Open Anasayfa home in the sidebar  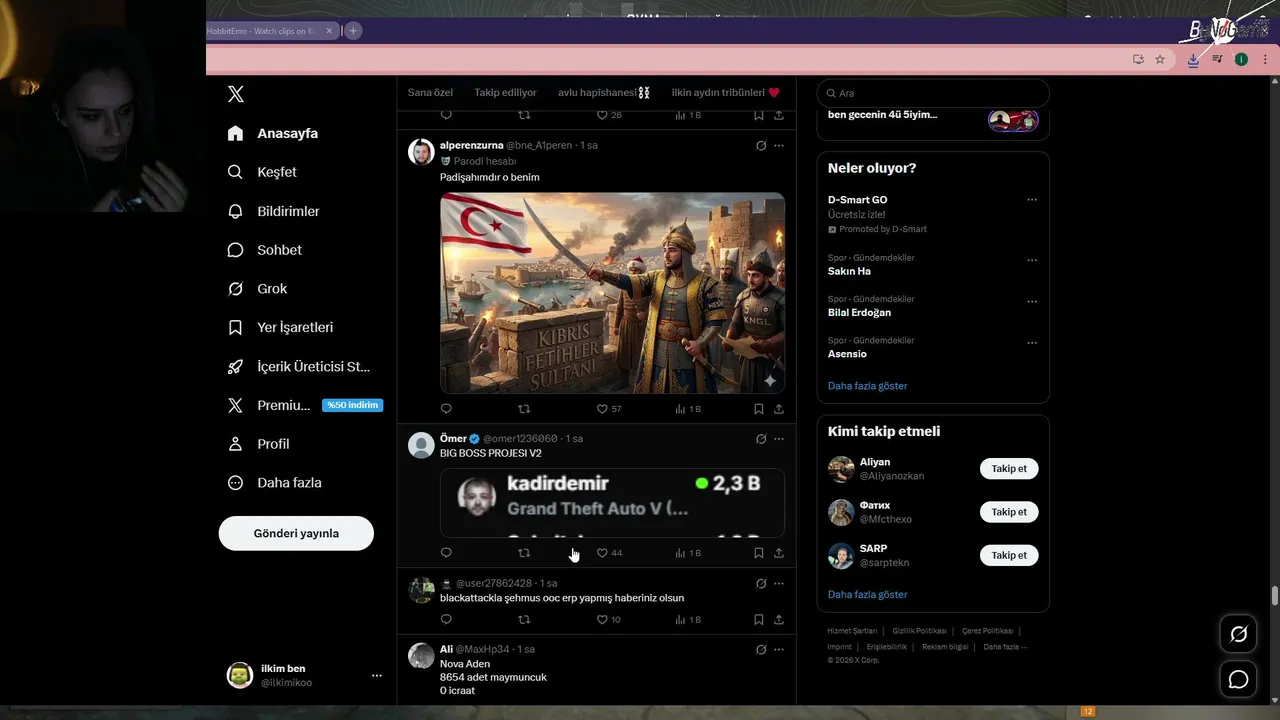tap(273, 133)
